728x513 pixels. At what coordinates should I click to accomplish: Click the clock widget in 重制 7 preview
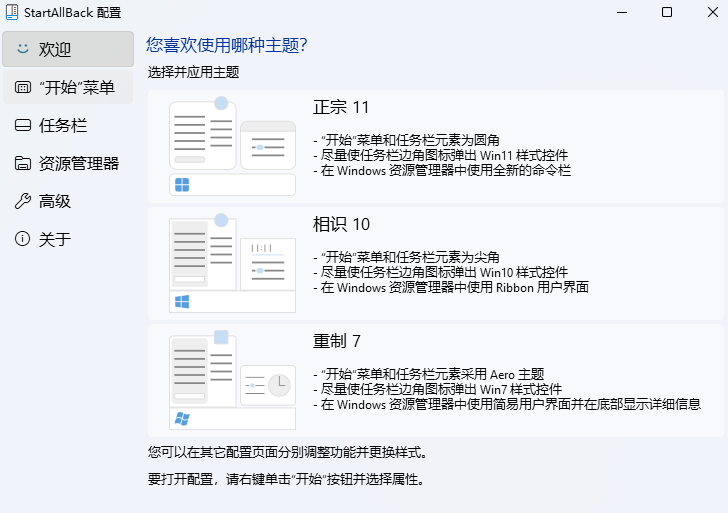[279, 383]
